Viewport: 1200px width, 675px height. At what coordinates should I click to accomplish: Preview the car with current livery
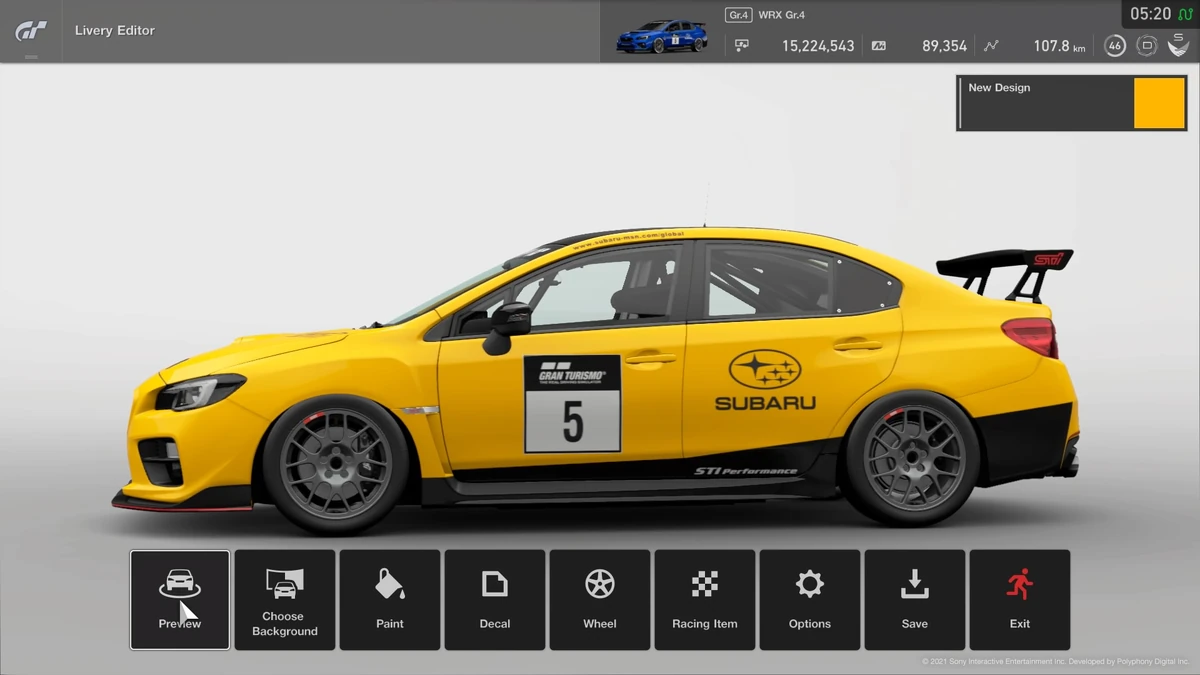point(180,599)
